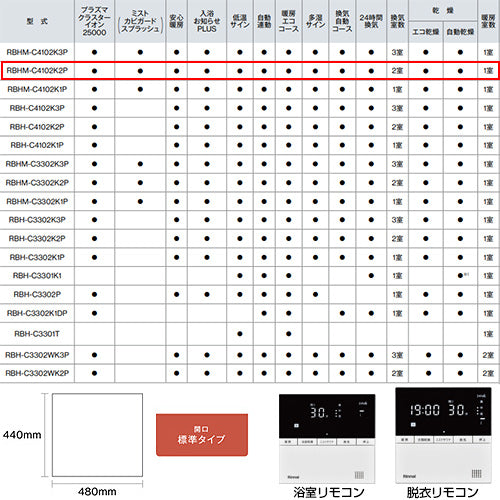Click the 乾燥 group header

pyautogui.click(x=443, y=10)
